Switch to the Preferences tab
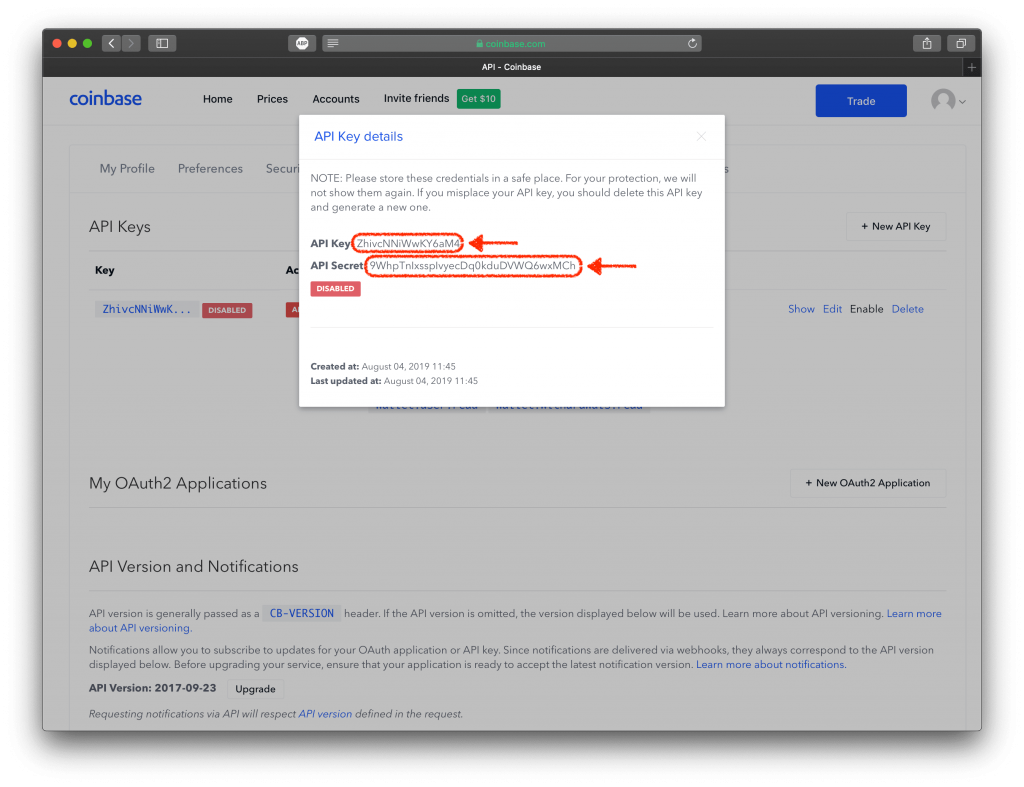The image size is (1024, 787). [x=210, y=169]
